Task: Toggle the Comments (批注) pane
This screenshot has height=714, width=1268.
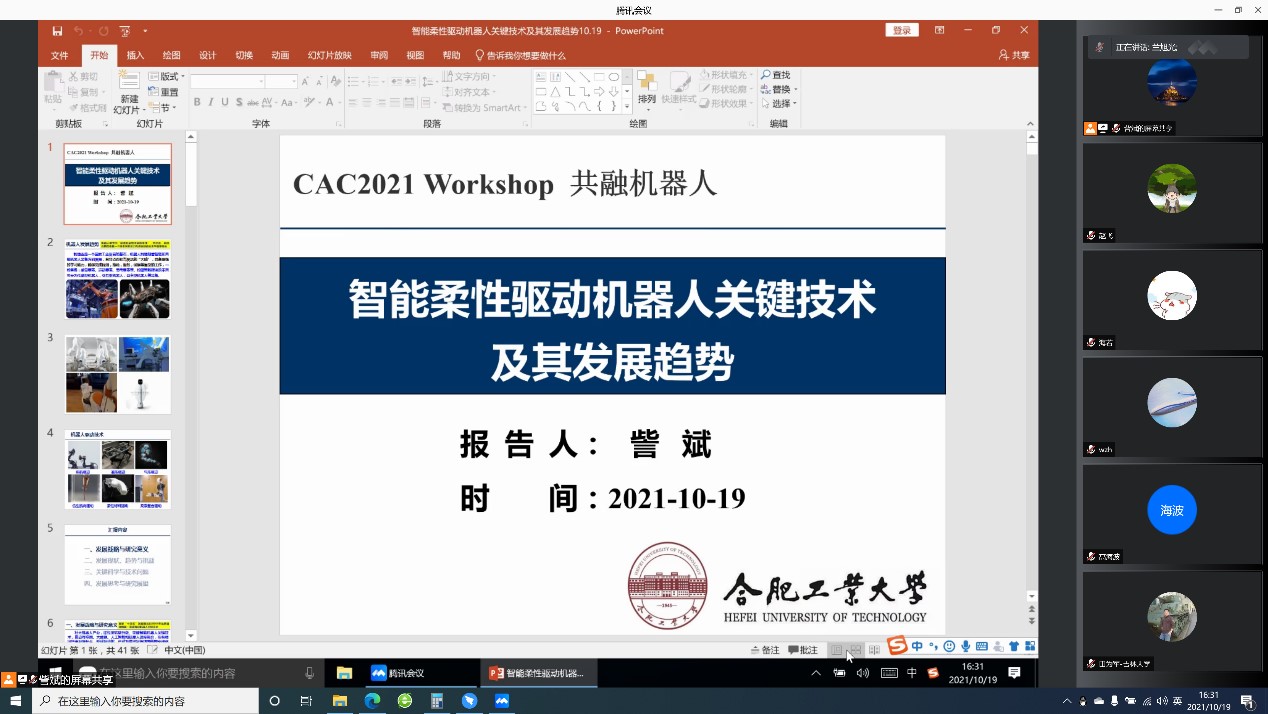Action: [803, 649]
